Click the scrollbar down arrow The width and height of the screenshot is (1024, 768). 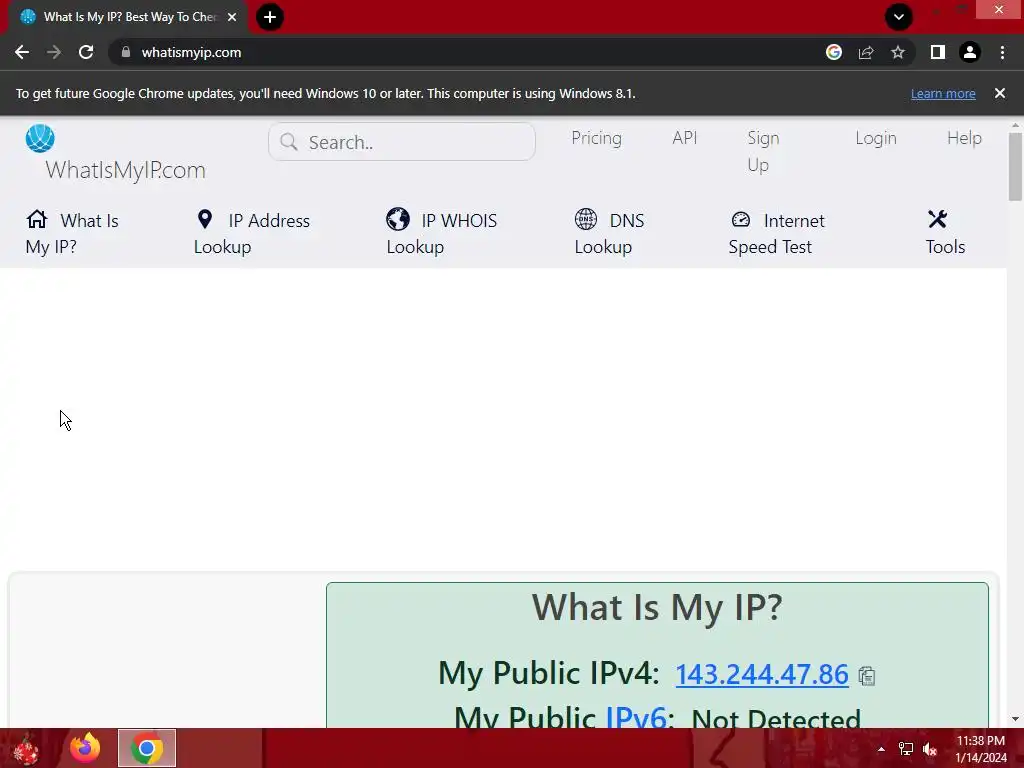(x=1015, y=719)
